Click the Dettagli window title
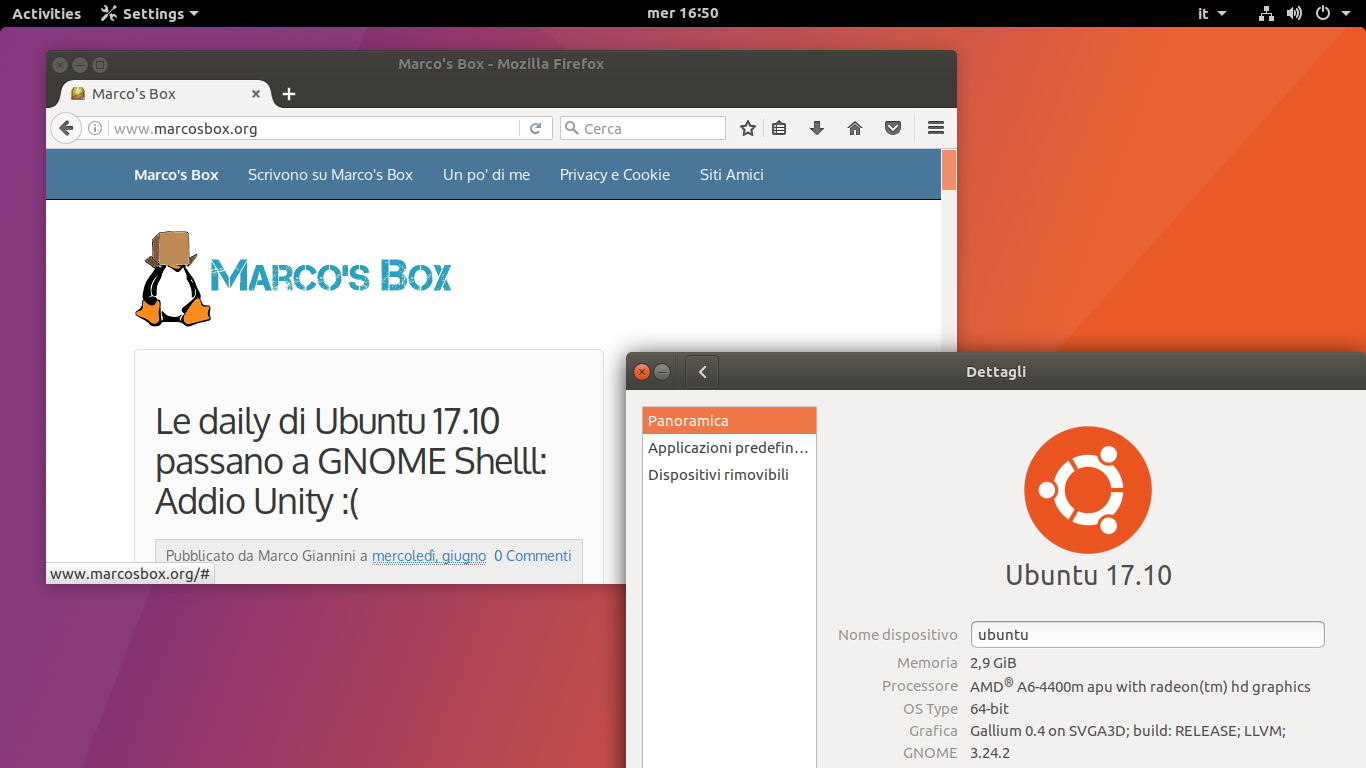Image resolution: width=1366 pixels, height=768 pixels. [996, 372]
